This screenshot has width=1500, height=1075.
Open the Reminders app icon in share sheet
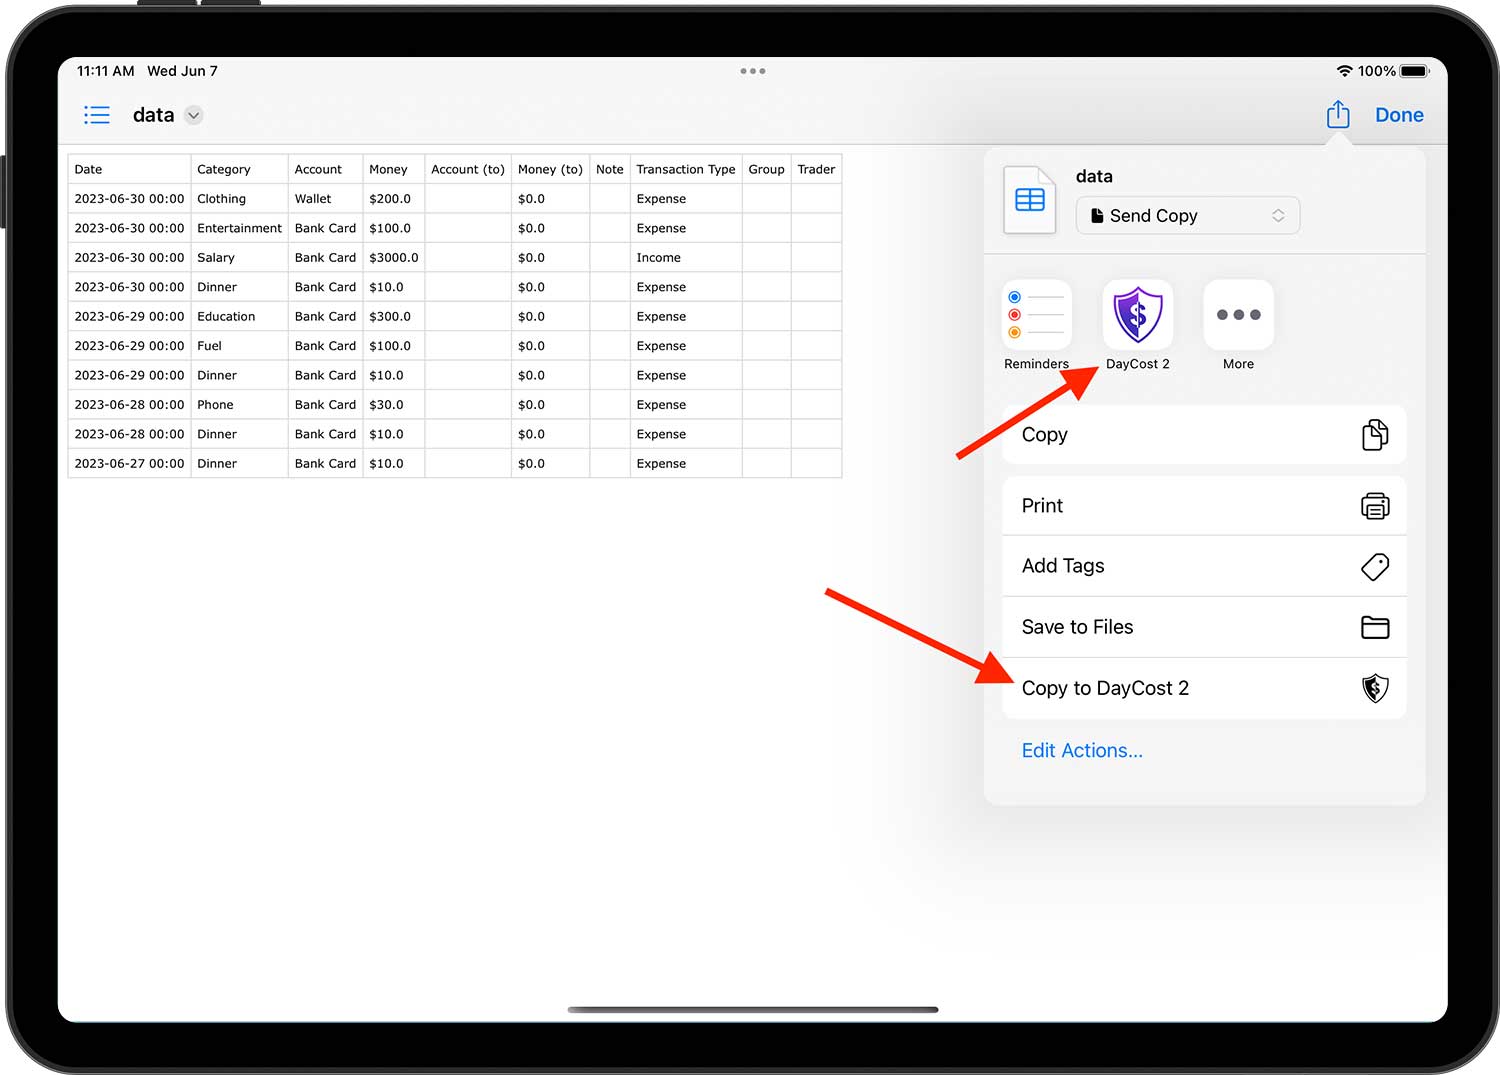(1036, 314)
